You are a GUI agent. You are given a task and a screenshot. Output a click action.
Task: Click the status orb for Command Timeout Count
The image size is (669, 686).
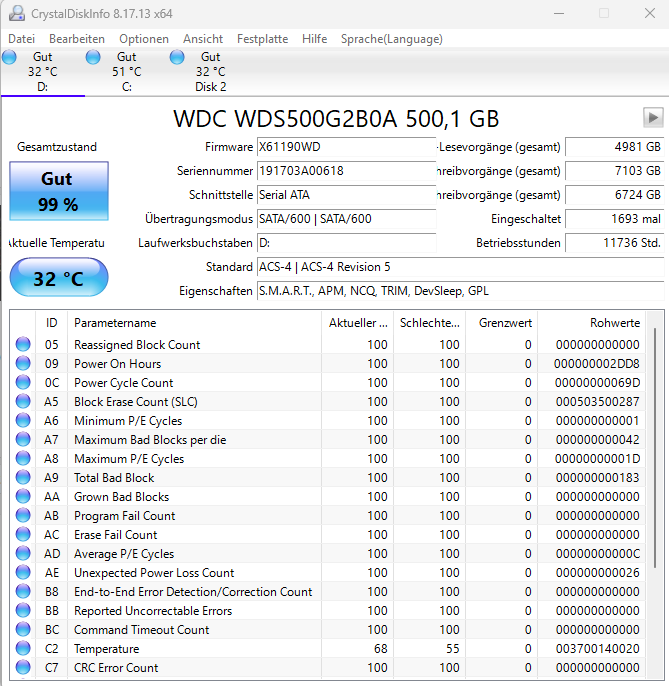23,630
